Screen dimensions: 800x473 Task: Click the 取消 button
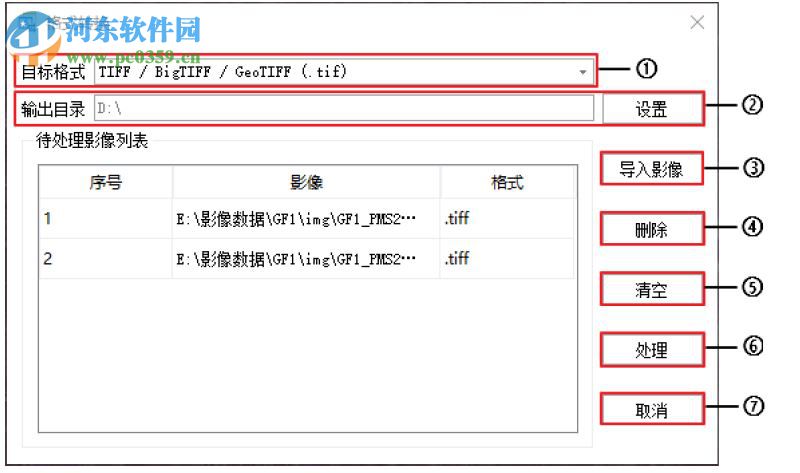click(652, 409)
